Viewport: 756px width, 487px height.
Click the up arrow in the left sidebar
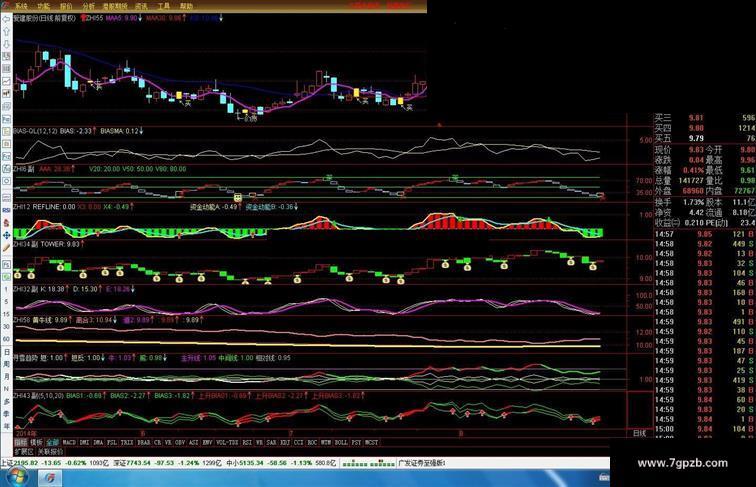point(6,32)
